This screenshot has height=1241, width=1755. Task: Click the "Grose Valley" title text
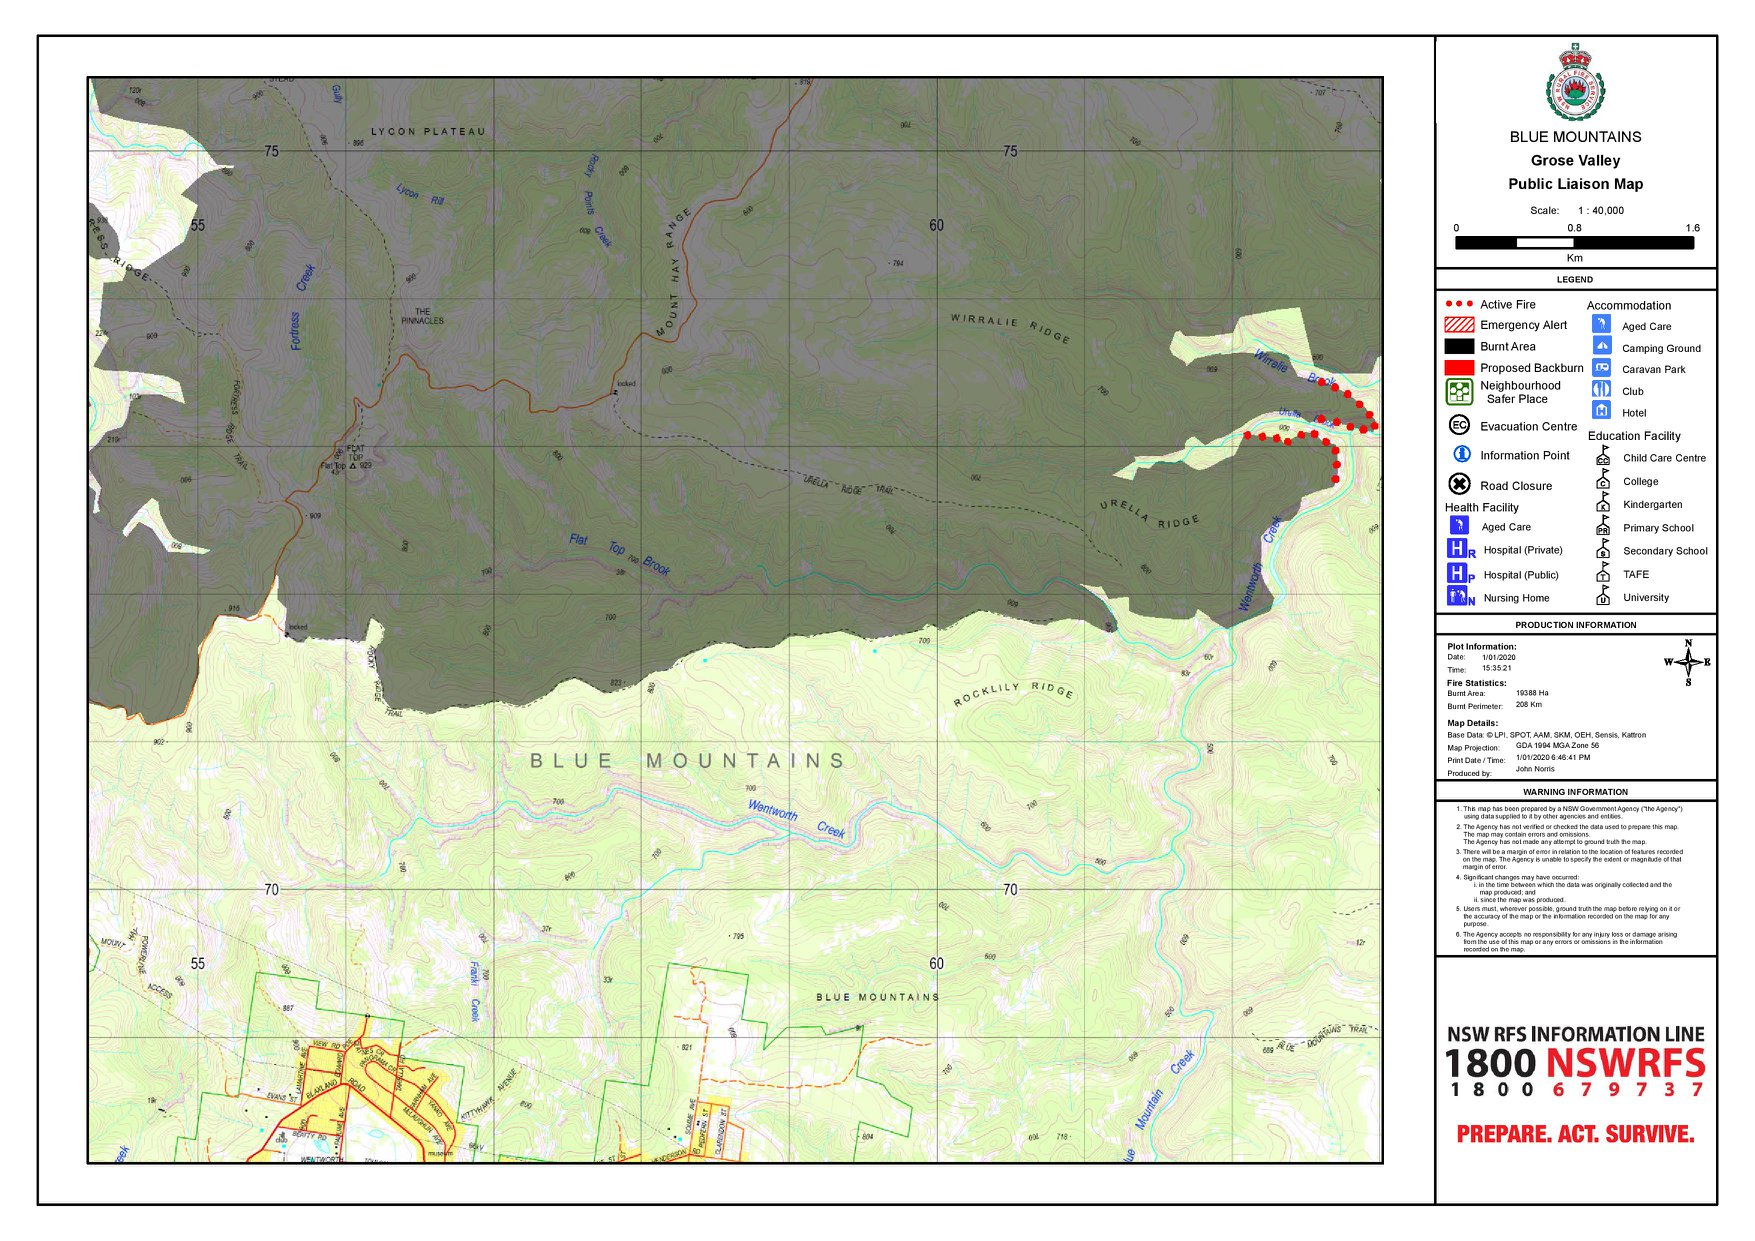[x=1575, y=160]
